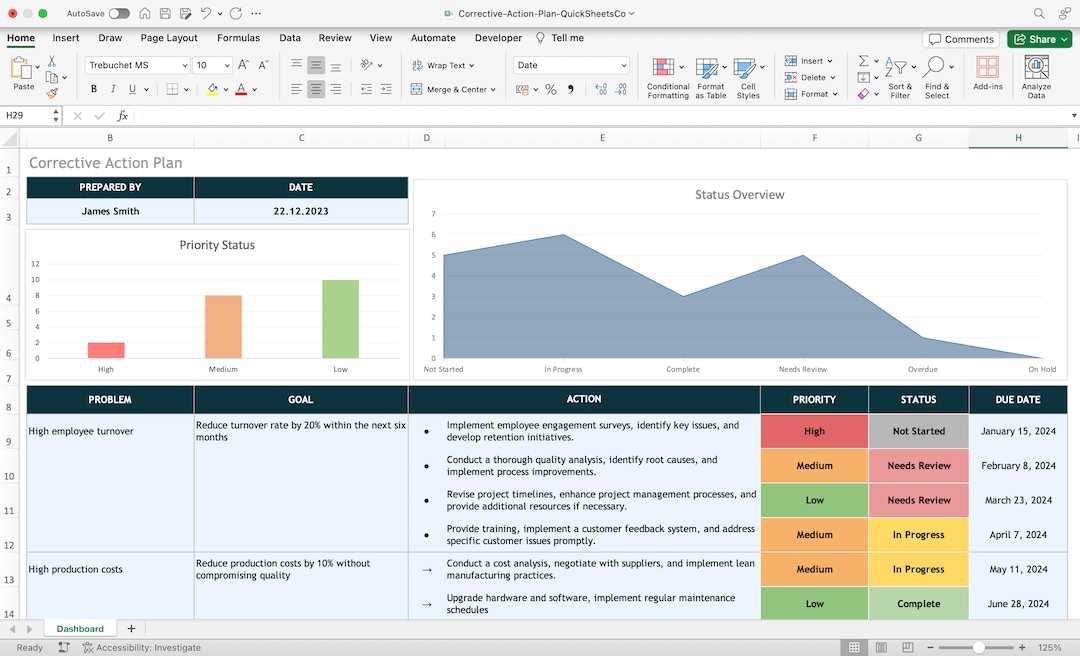Open the Analyze Data tool
This screenshot has width=1080, height=656.
point(1036,73)
